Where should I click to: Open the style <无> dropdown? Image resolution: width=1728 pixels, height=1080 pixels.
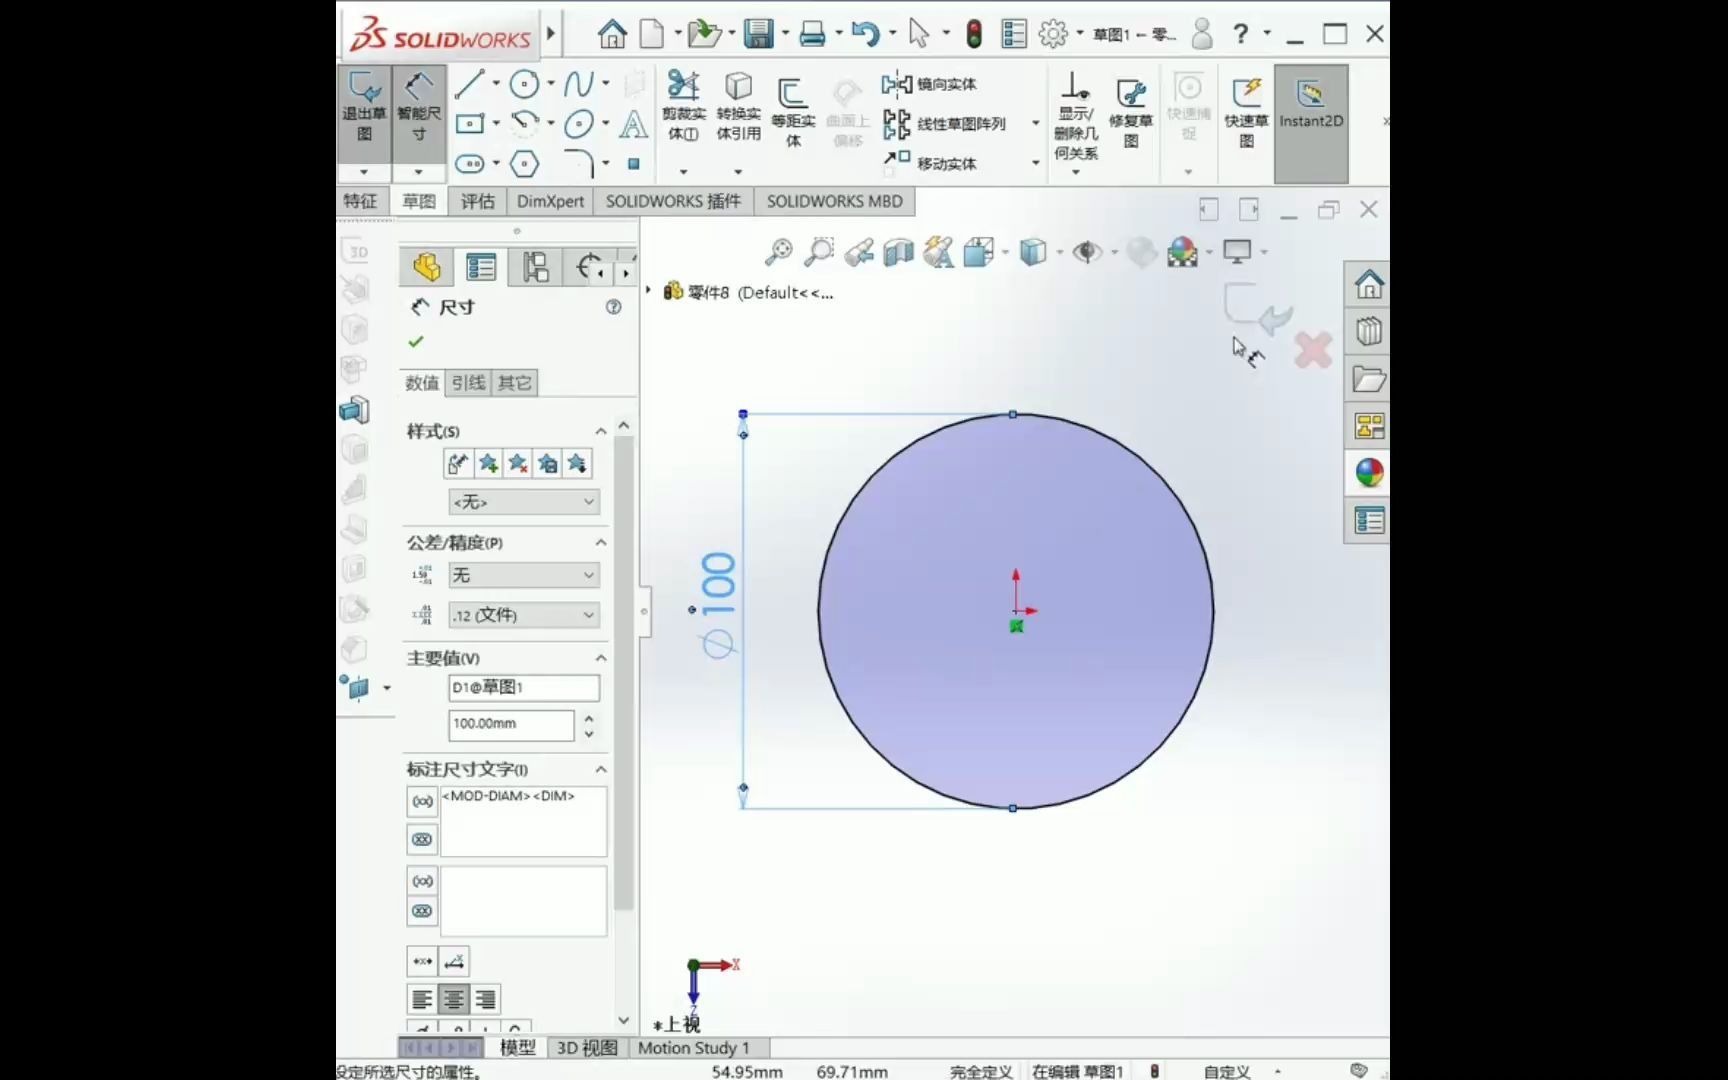tap(523, 501)
